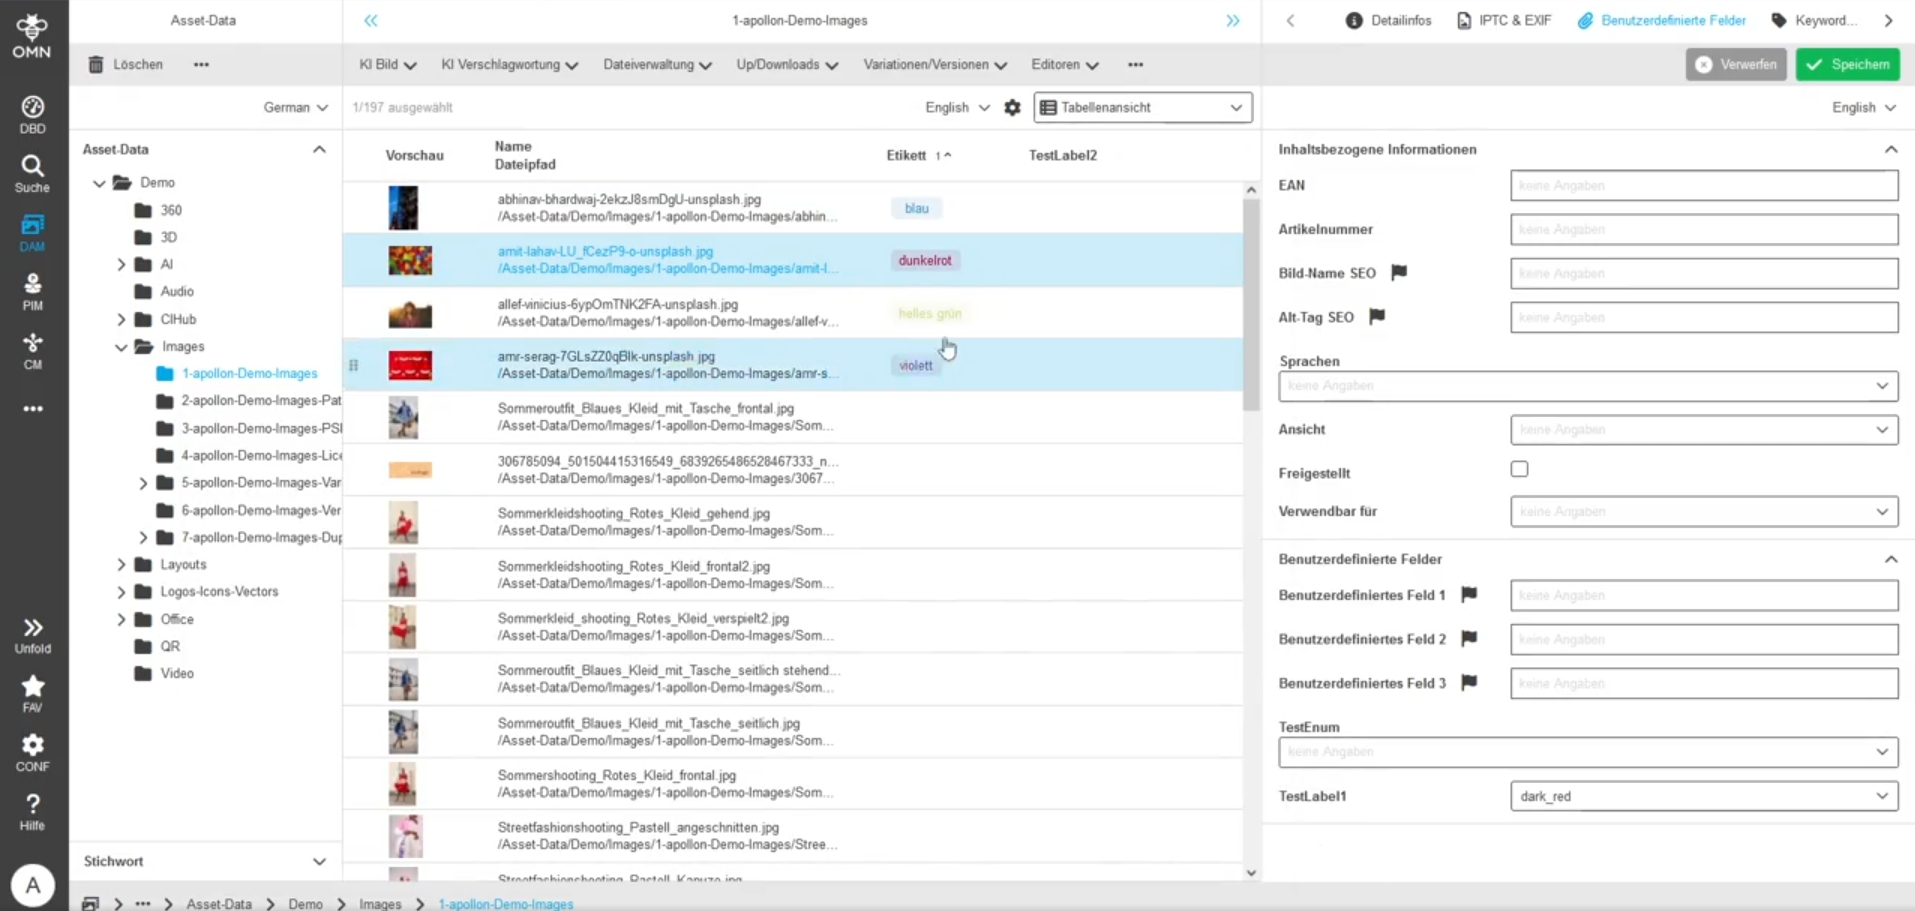The height and width of the screenshot is (911, 1915).
Task: Click the dunkelrot label color tag
Action: point(924,261)
